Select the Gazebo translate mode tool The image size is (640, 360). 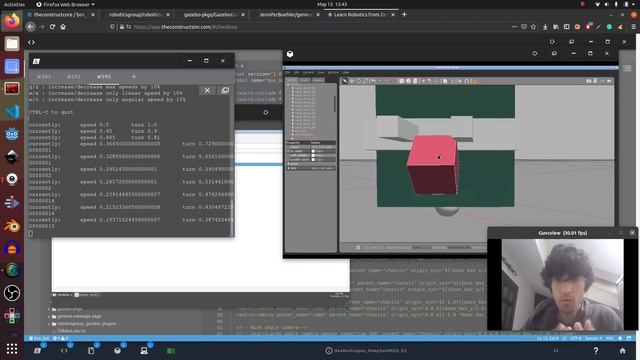coord(352,81)
